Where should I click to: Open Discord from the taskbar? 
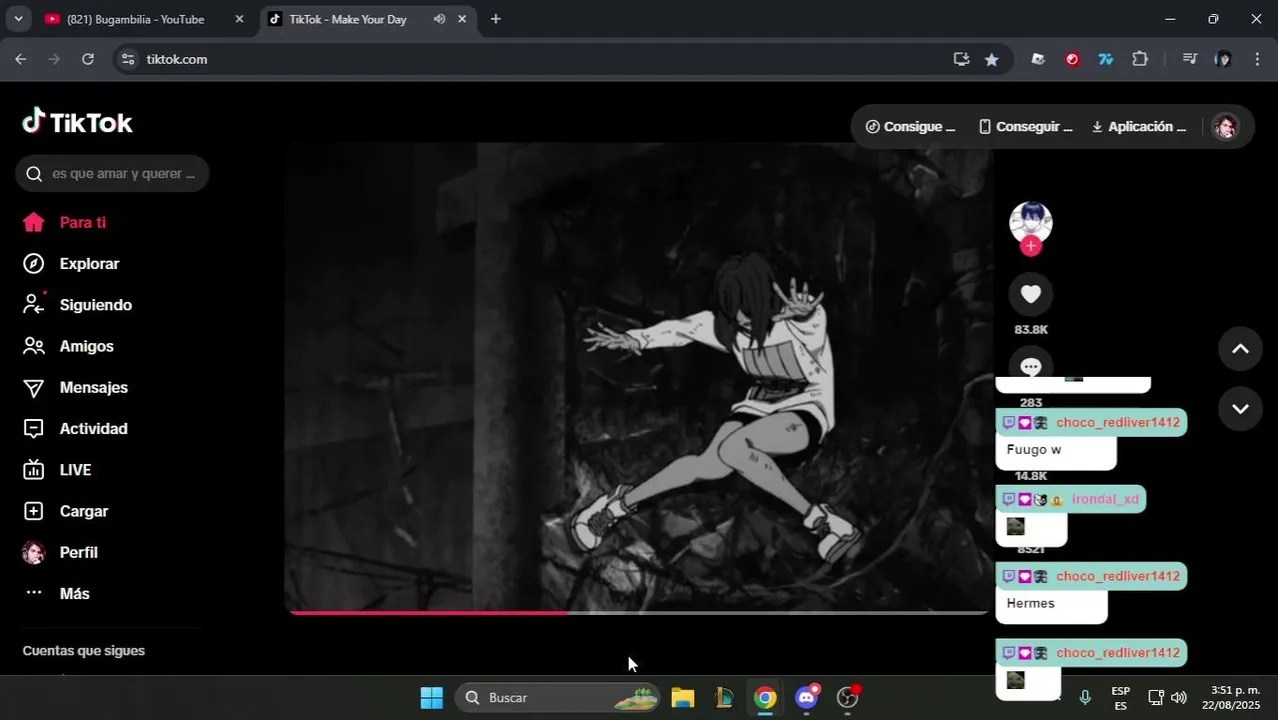[807, 698]
